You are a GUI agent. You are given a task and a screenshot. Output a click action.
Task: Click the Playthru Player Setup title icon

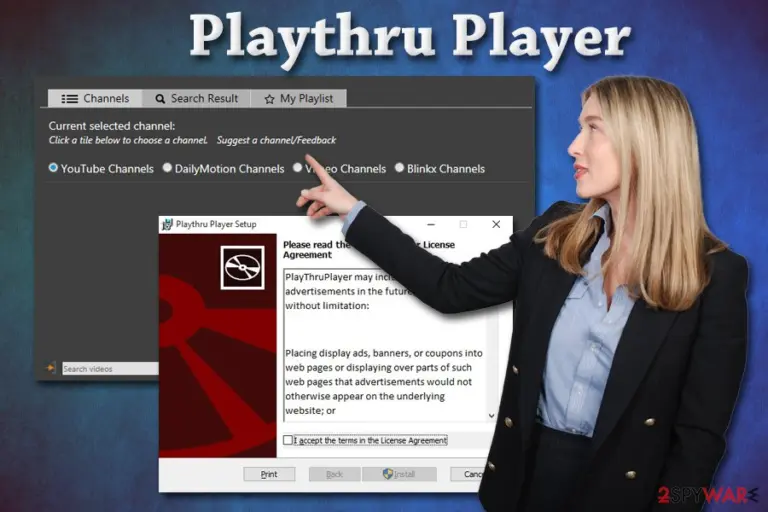167,224
